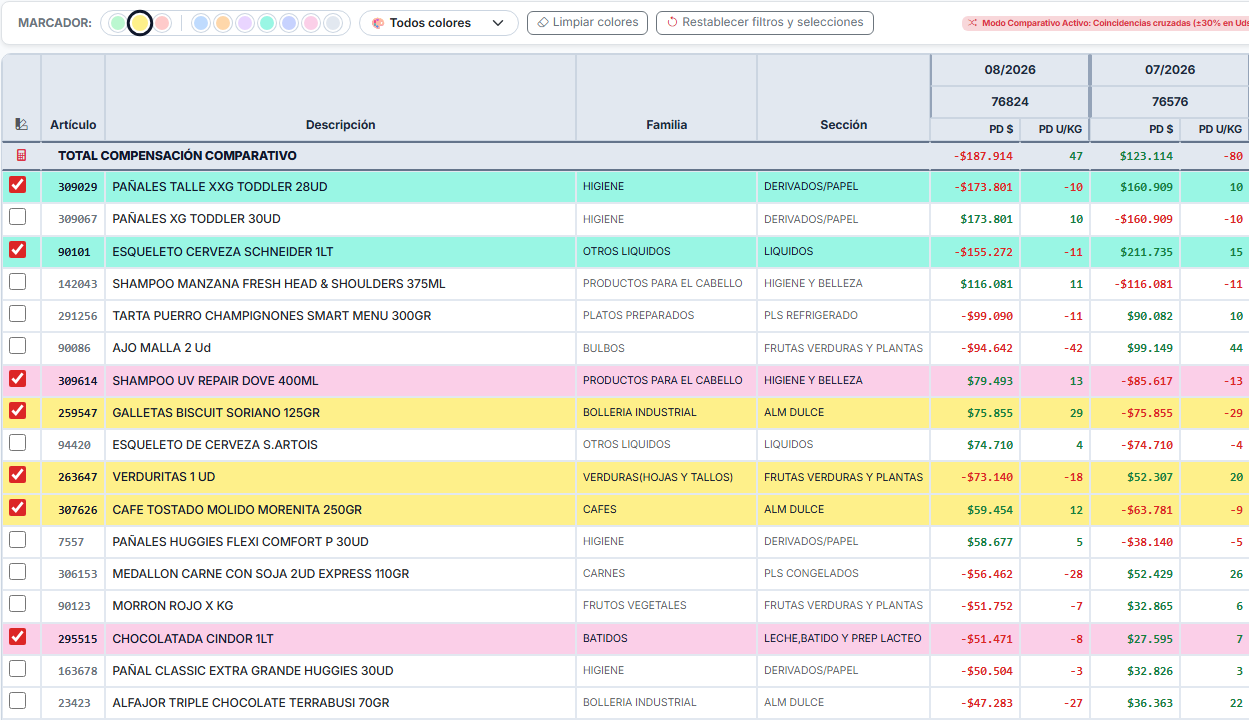Viewport: 1249px width, 720px height.
Task: Pick the lavender purple marker swatch
Action: tap(245, 23)
